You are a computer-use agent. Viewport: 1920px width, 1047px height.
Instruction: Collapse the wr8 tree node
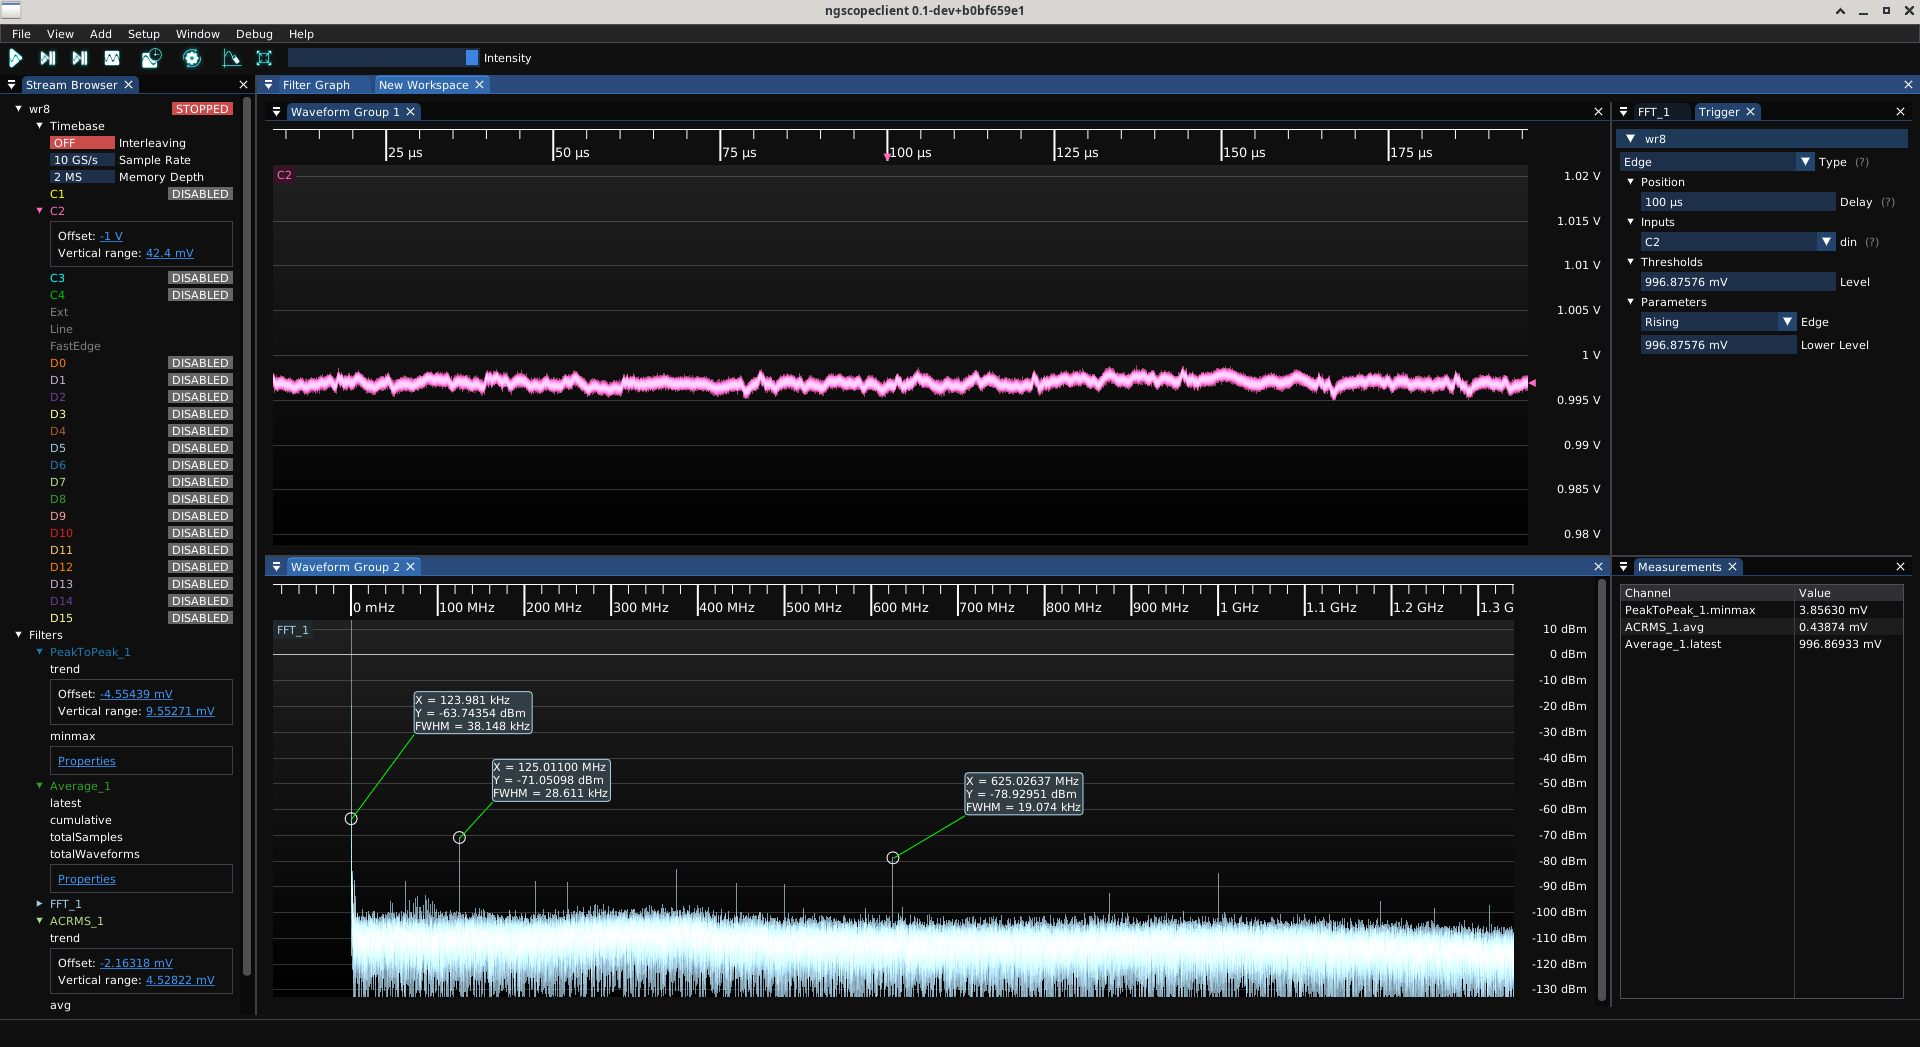pyautogui.click(x=18, y=109)
